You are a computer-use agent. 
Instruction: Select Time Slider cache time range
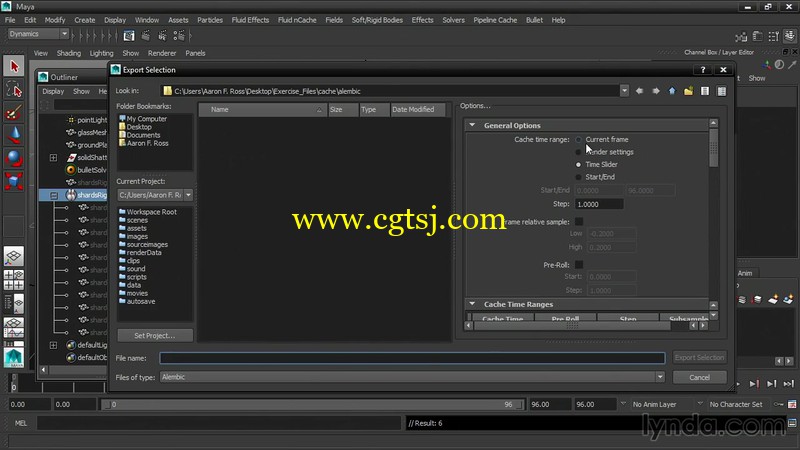click(x=578, y=164)
